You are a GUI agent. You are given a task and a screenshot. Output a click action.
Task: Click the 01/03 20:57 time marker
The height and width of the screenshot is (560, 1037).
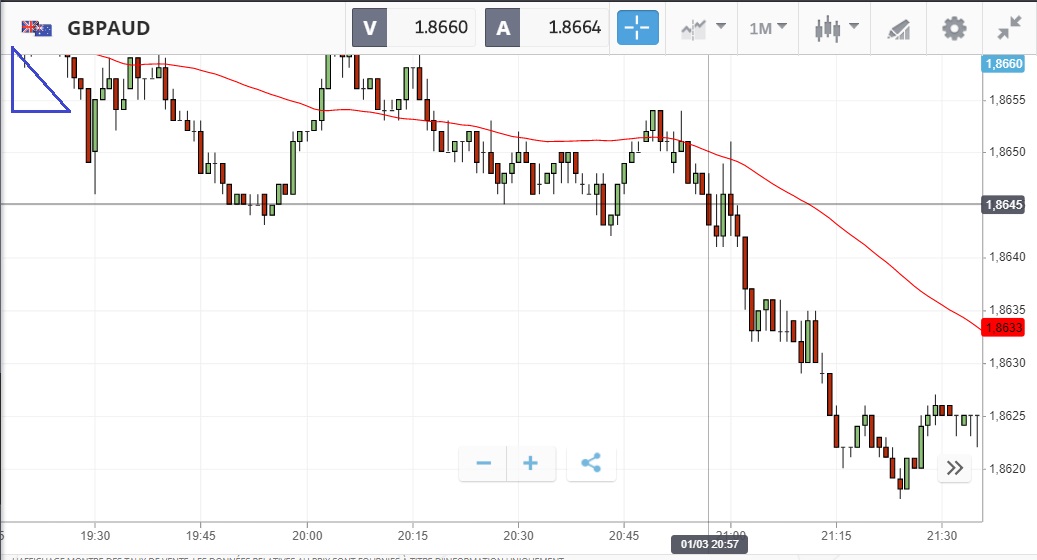709,544
